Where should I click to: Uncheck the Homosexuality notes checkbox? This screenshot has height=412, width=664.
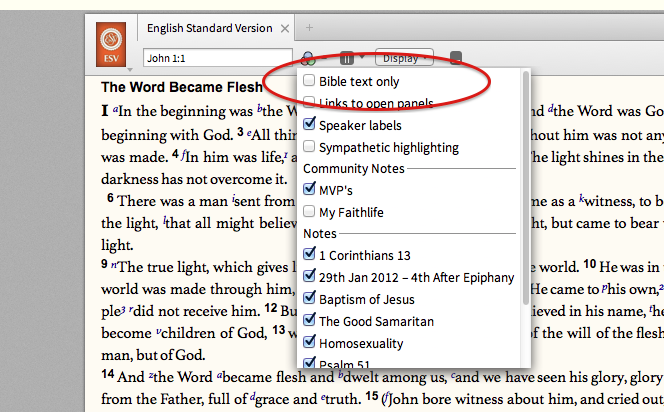click(x=309, y=342)
